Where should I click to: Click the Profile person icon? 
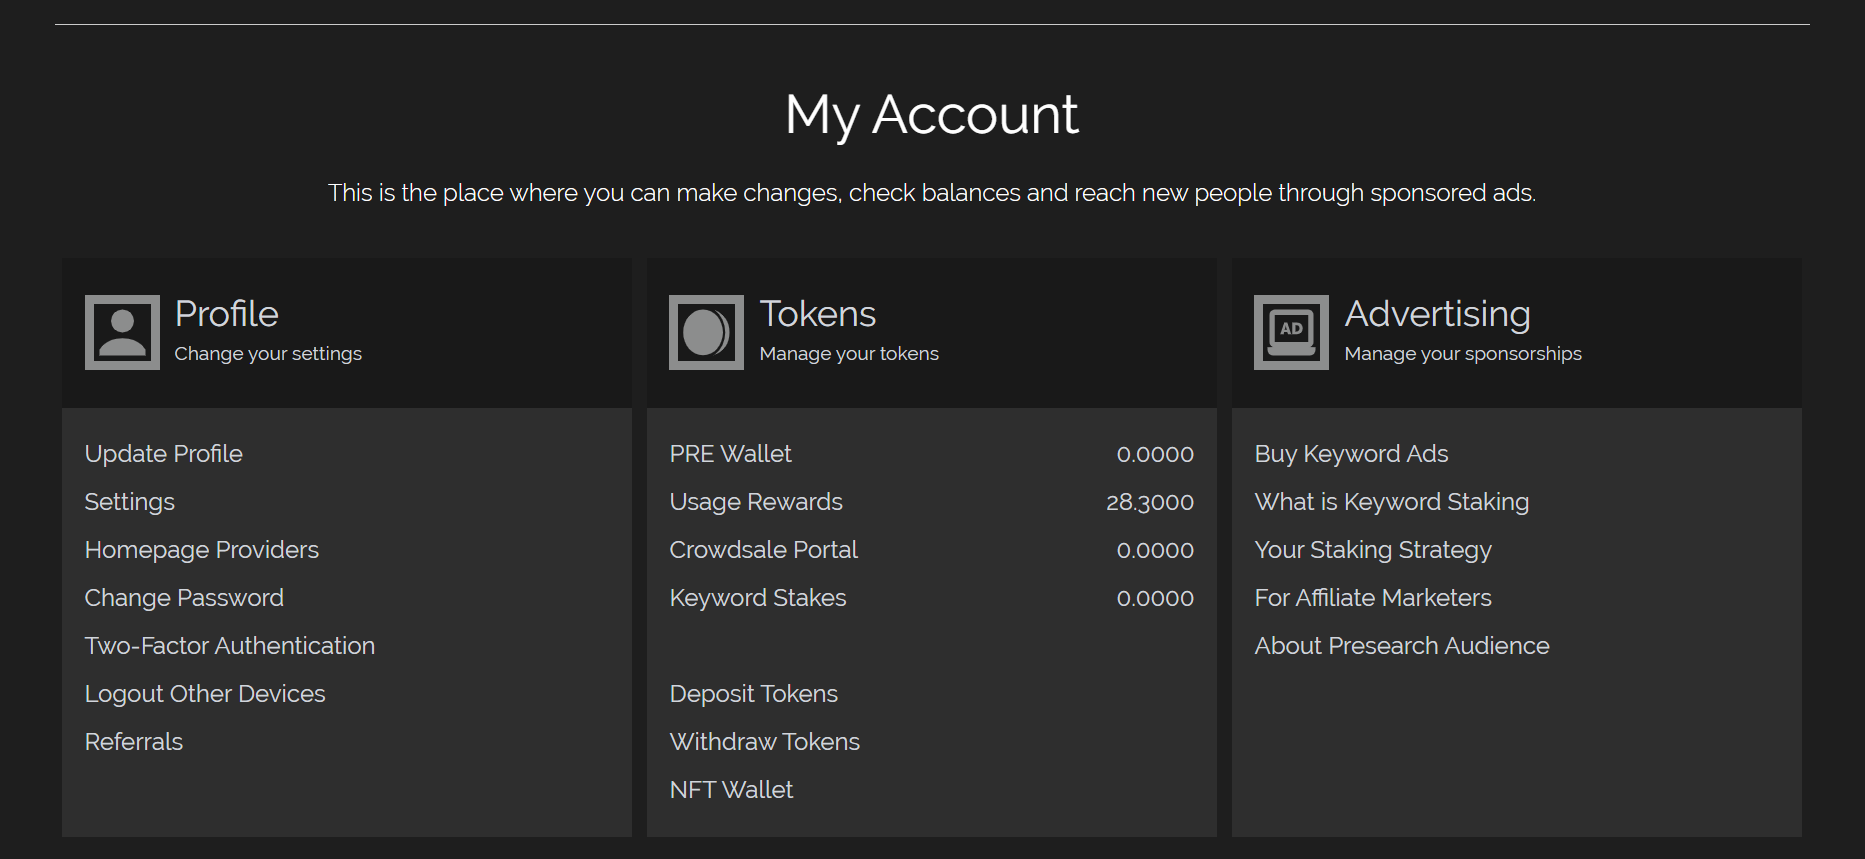pos(122,332)
